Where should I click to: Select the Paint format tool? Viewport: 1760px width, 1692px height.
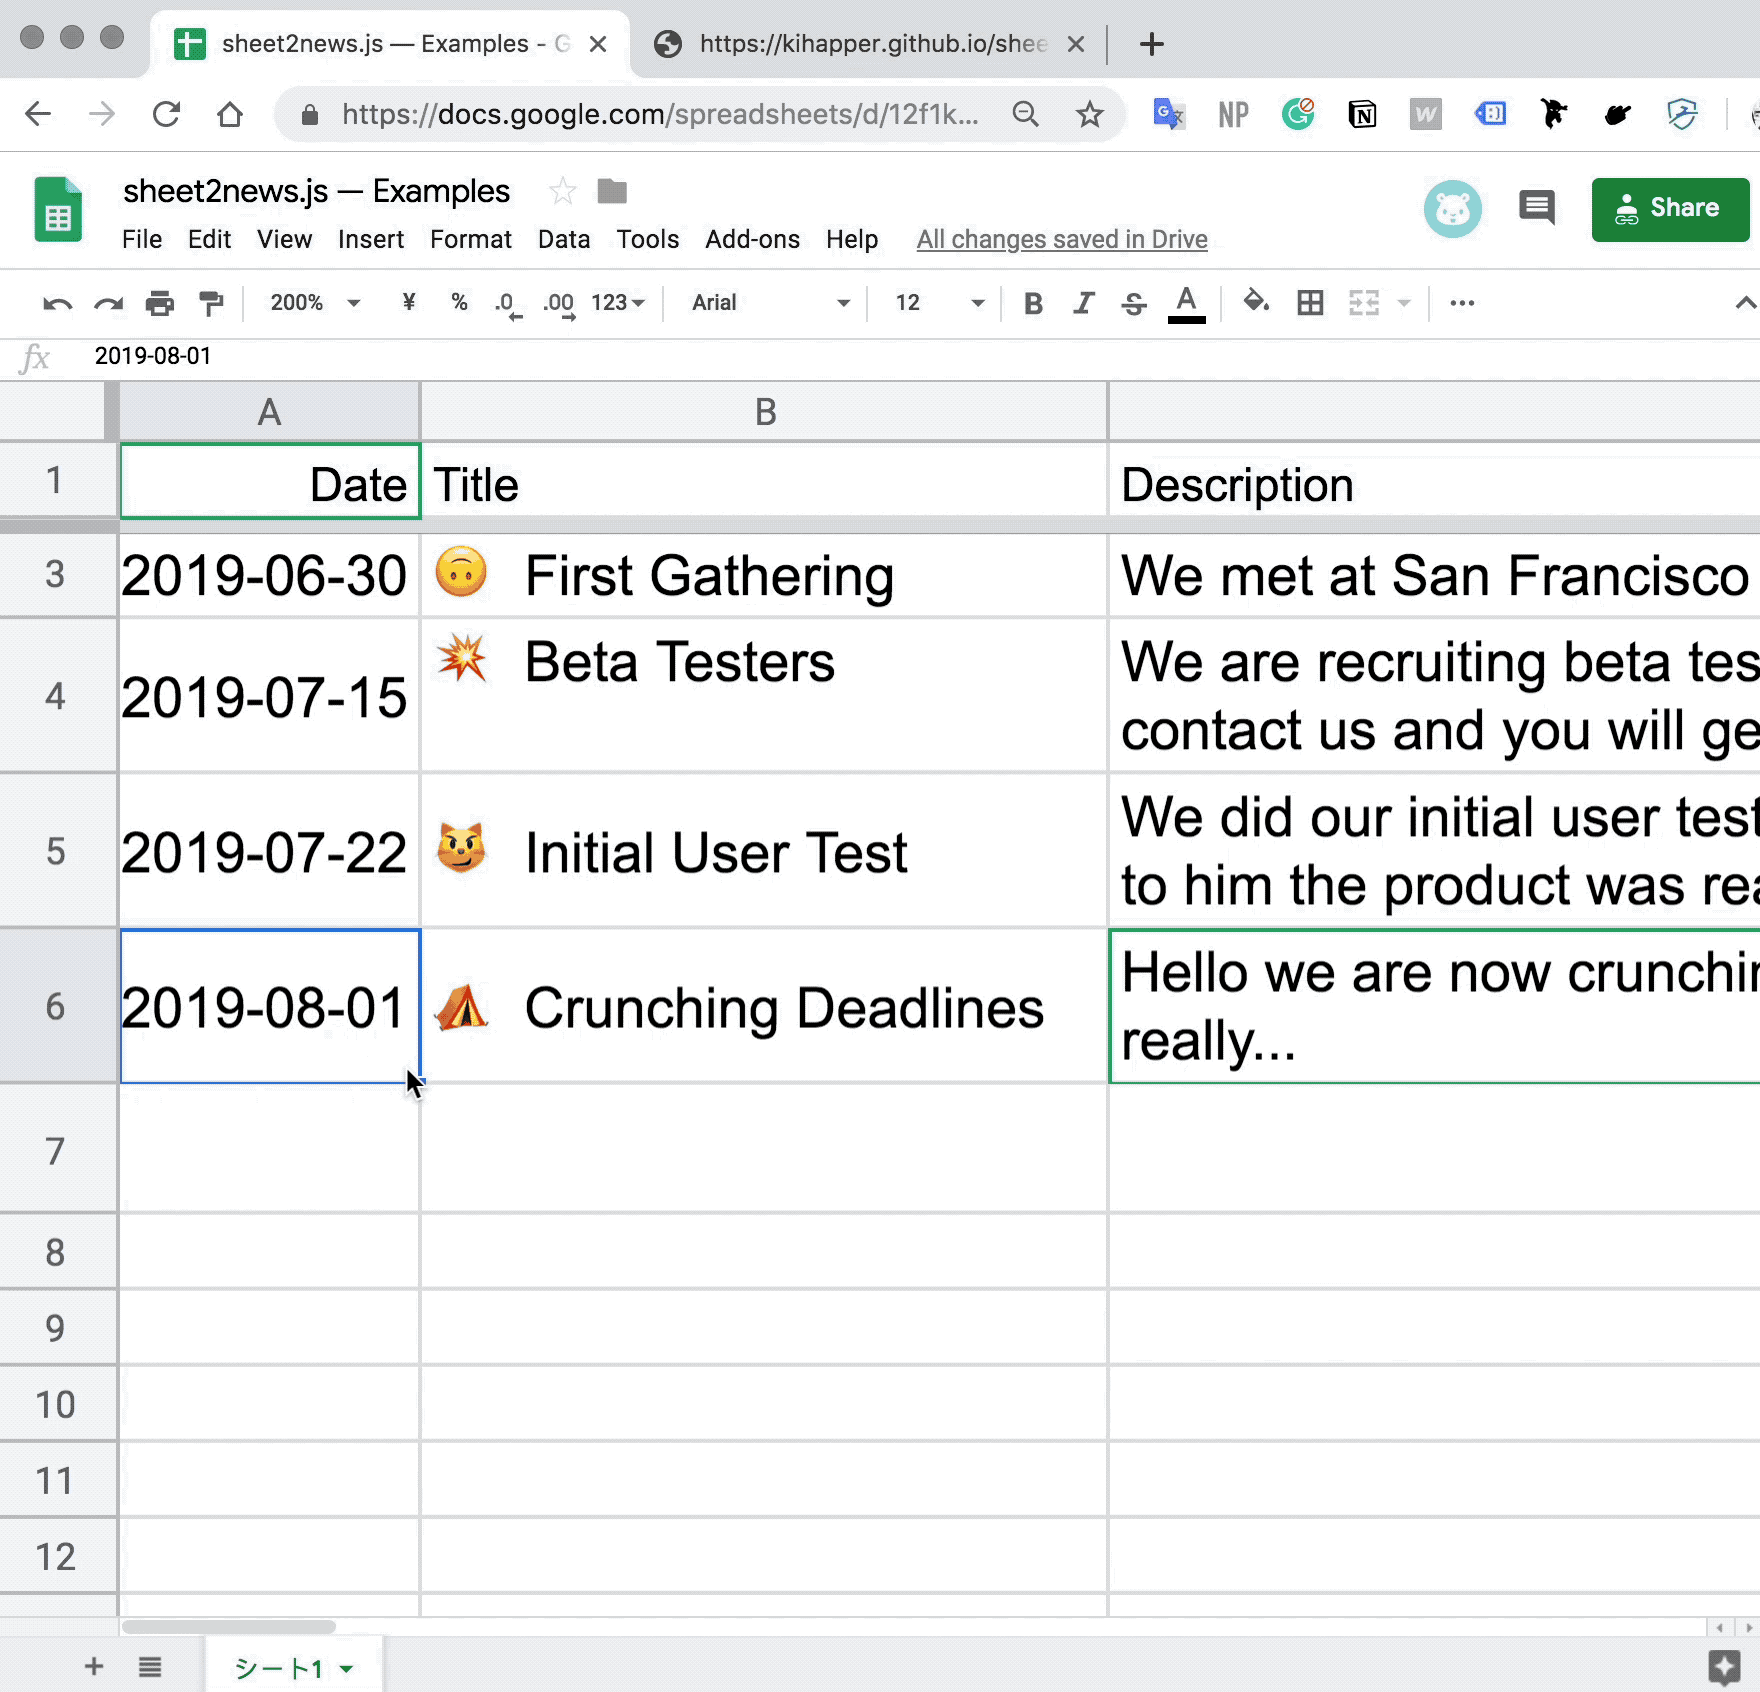click(211, 303)
